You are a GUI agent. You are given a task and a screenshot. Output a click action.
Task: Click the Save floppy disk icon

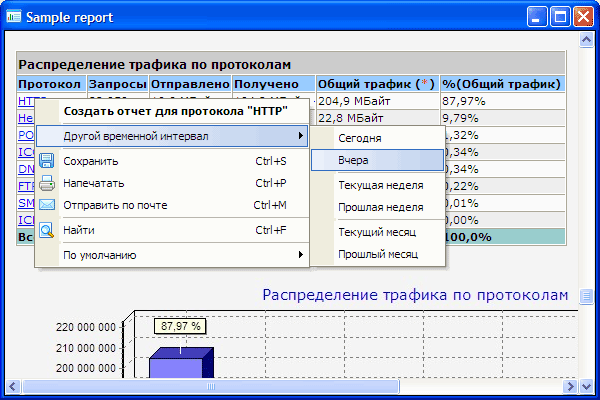(47, 161)
